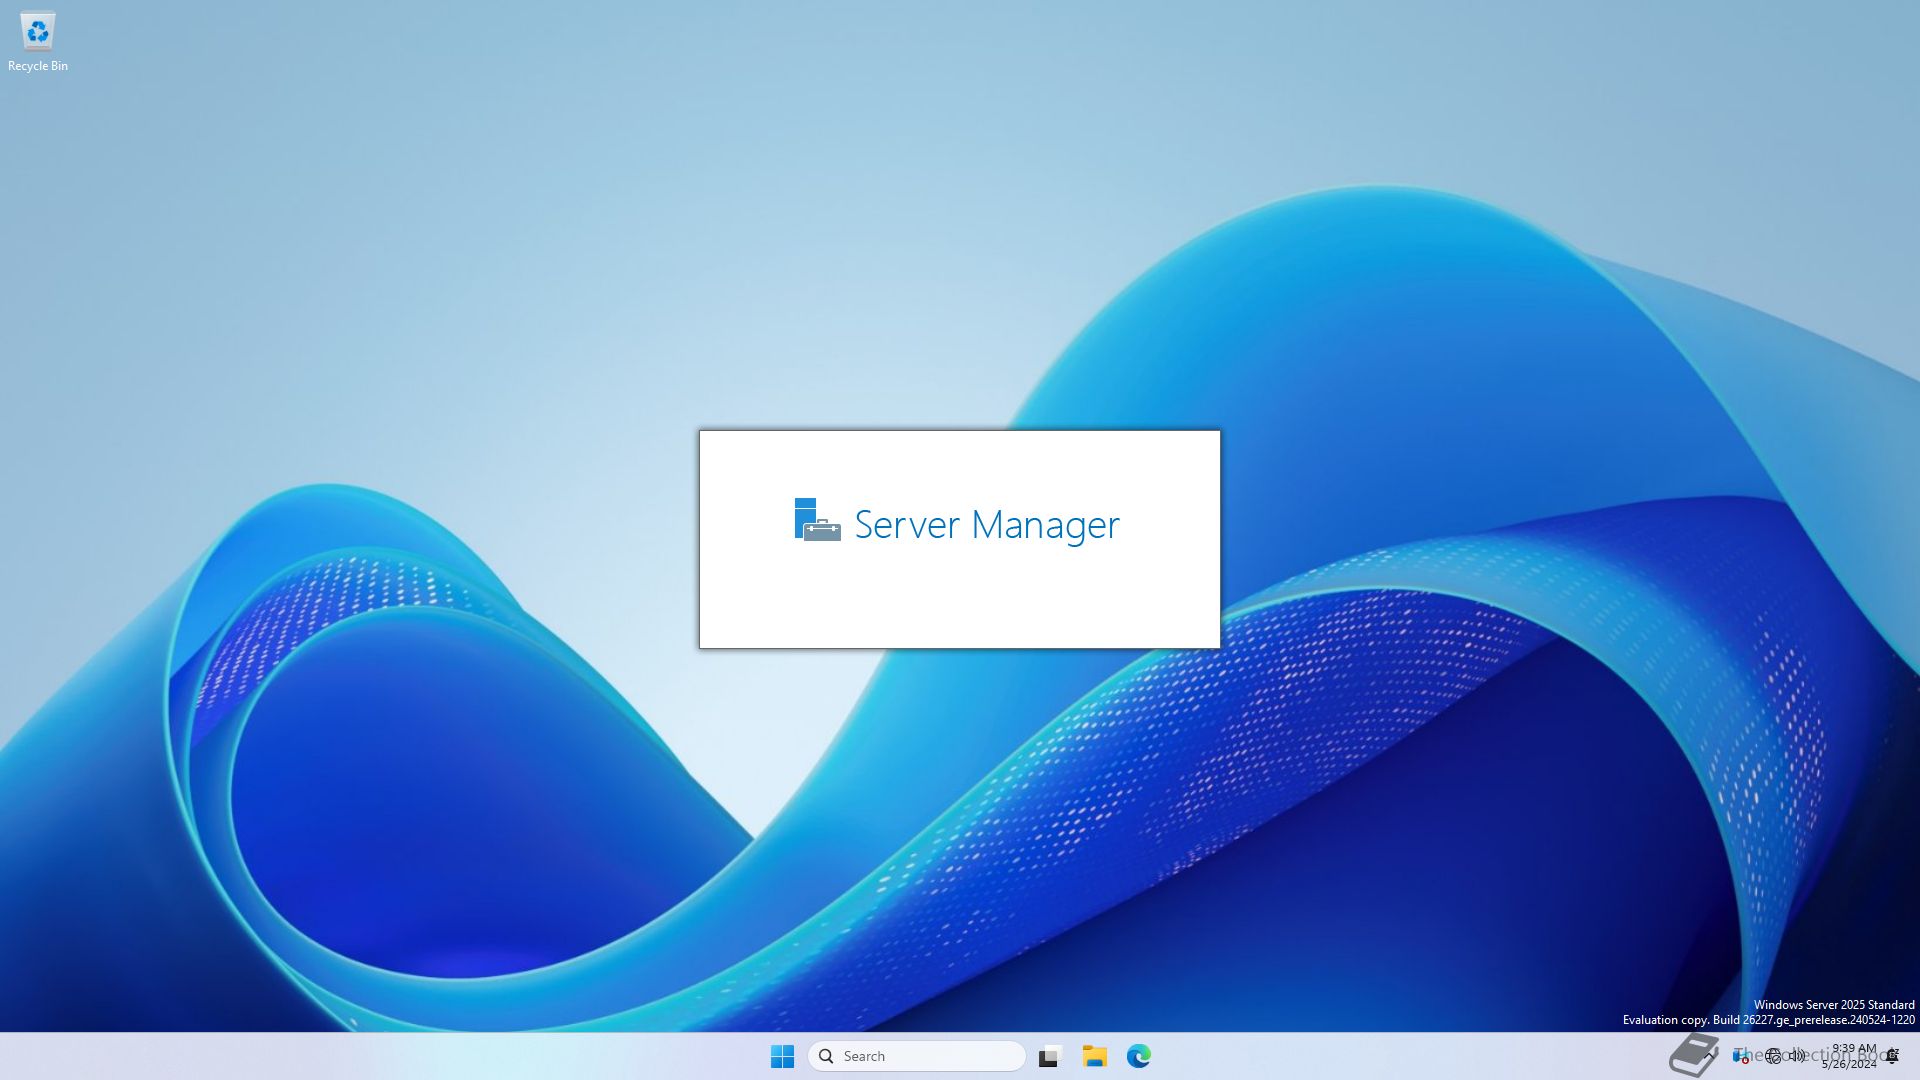Click the network globe tray icon
This screenshot has width=1920, height=1080.
point(1773,1056)
